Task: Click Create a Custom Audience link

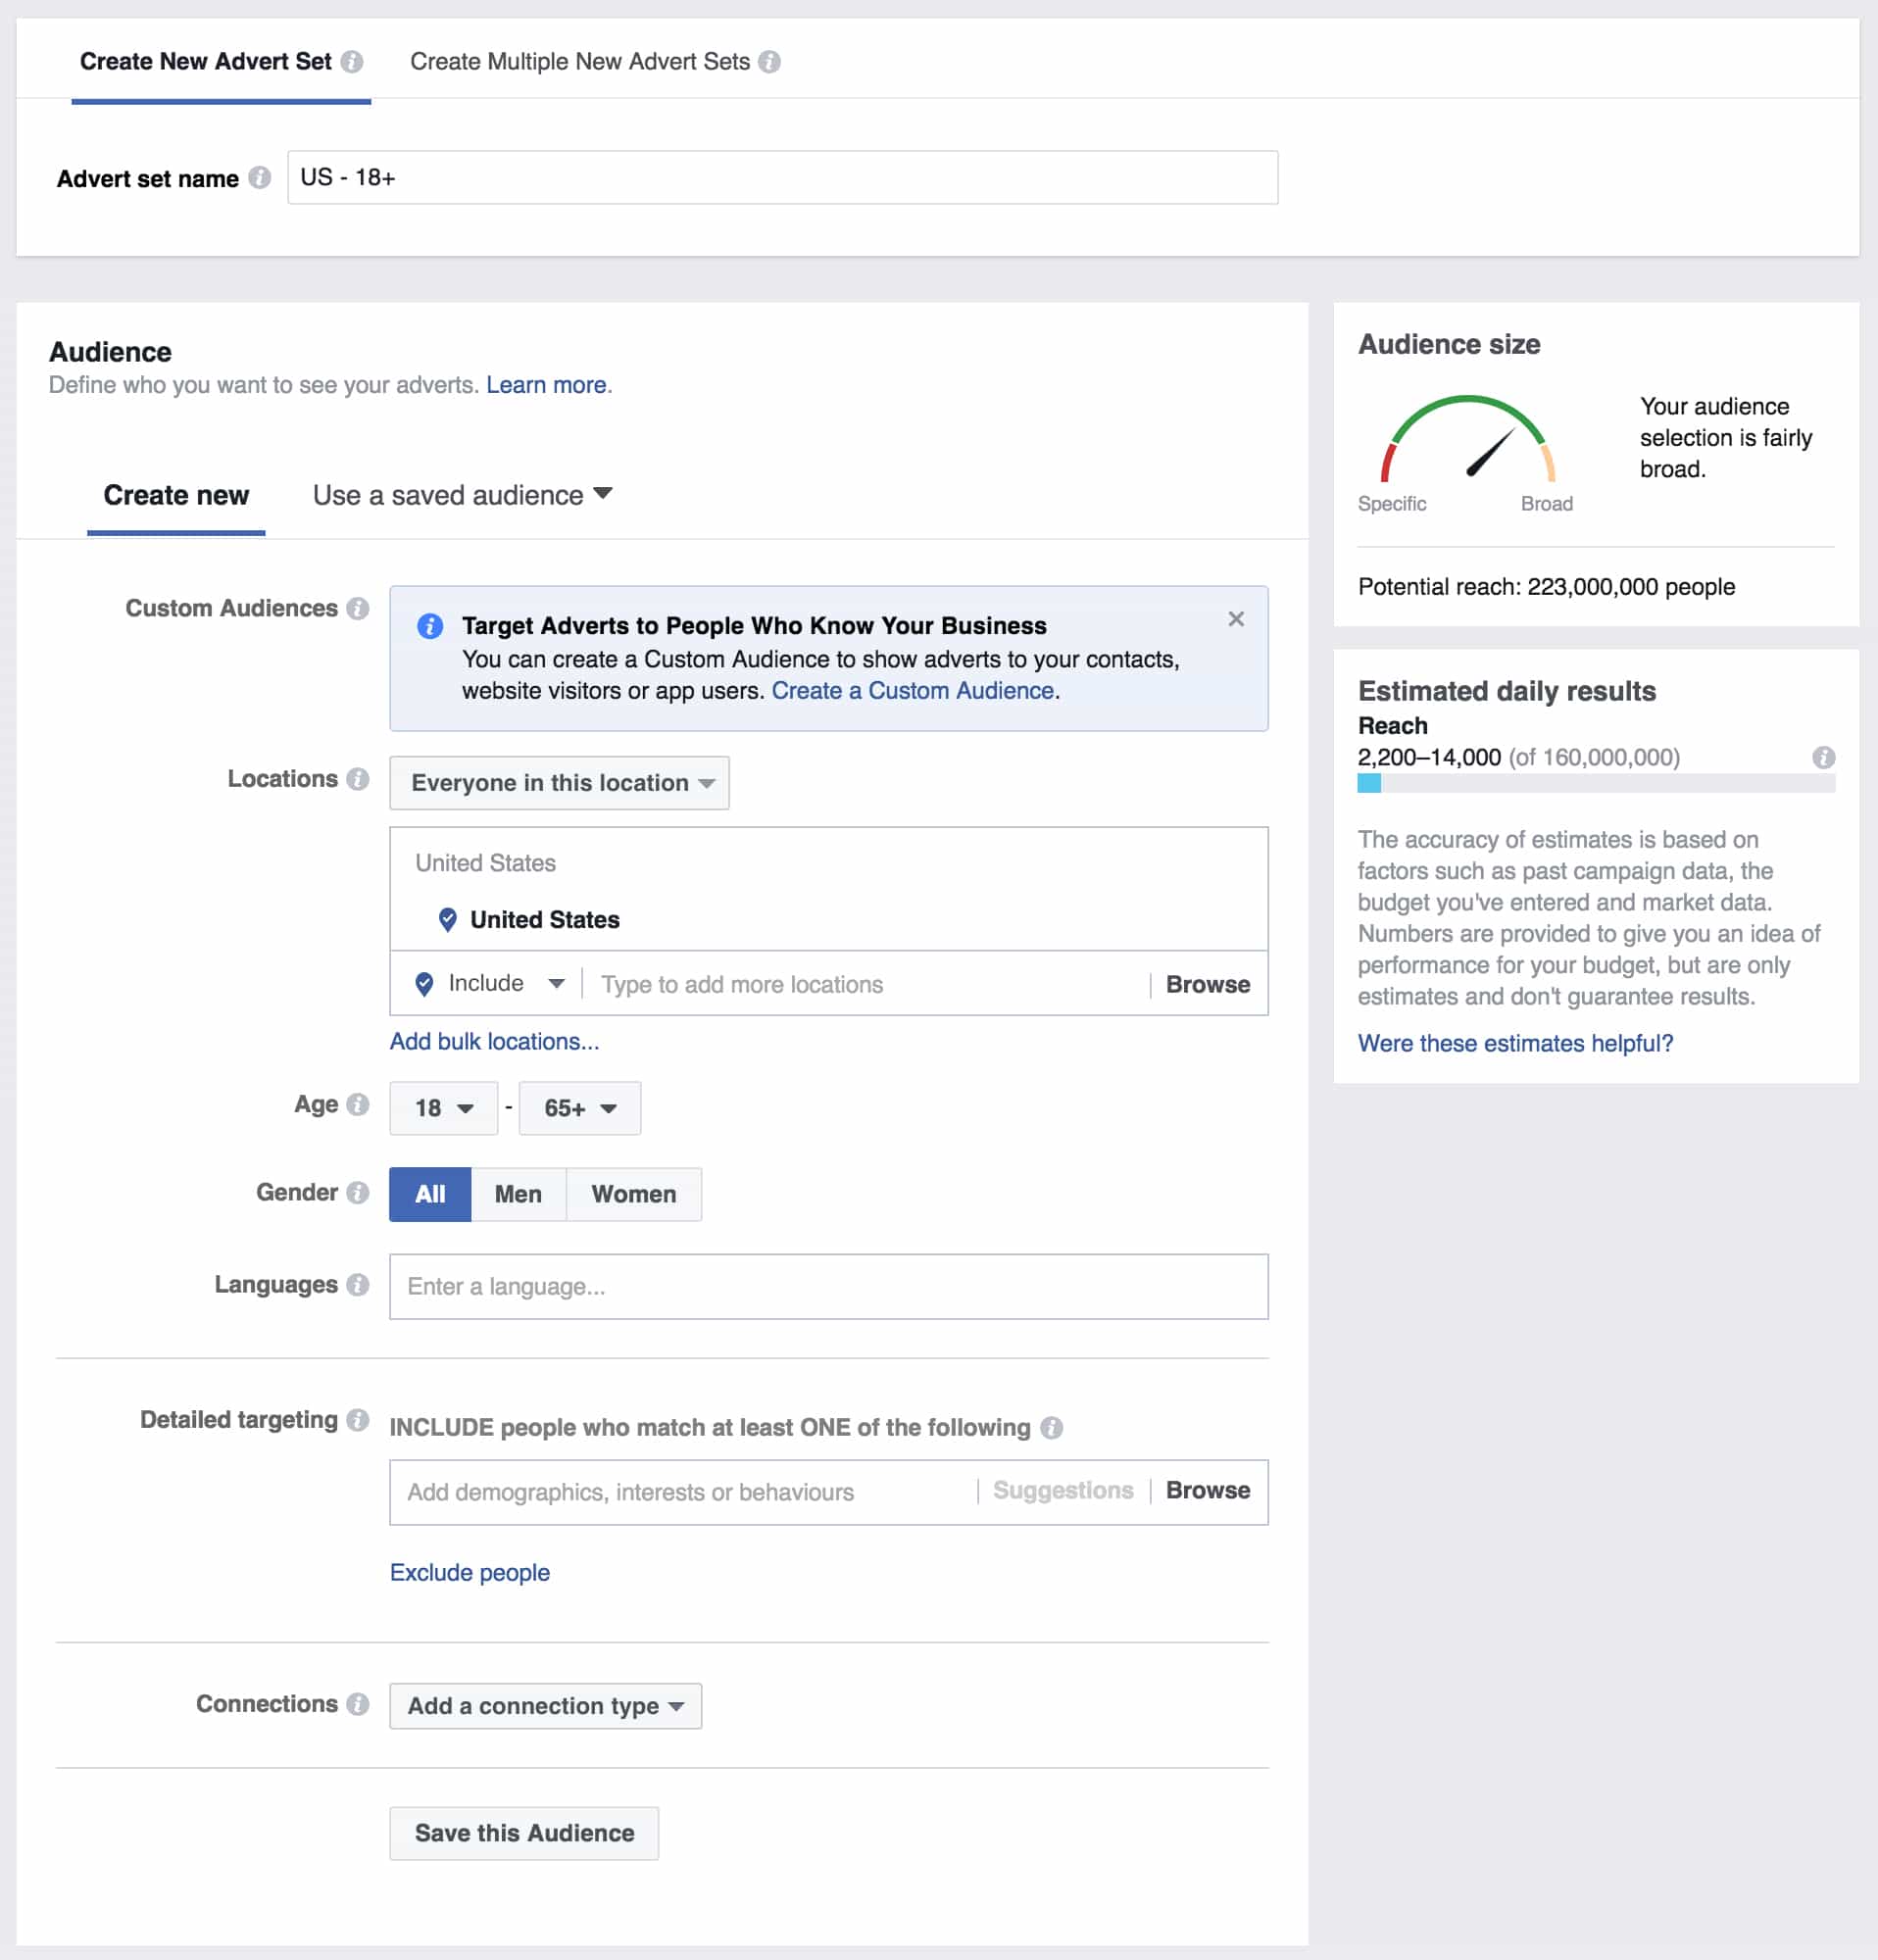Action: pyautogui.click(x=913, y=691)
